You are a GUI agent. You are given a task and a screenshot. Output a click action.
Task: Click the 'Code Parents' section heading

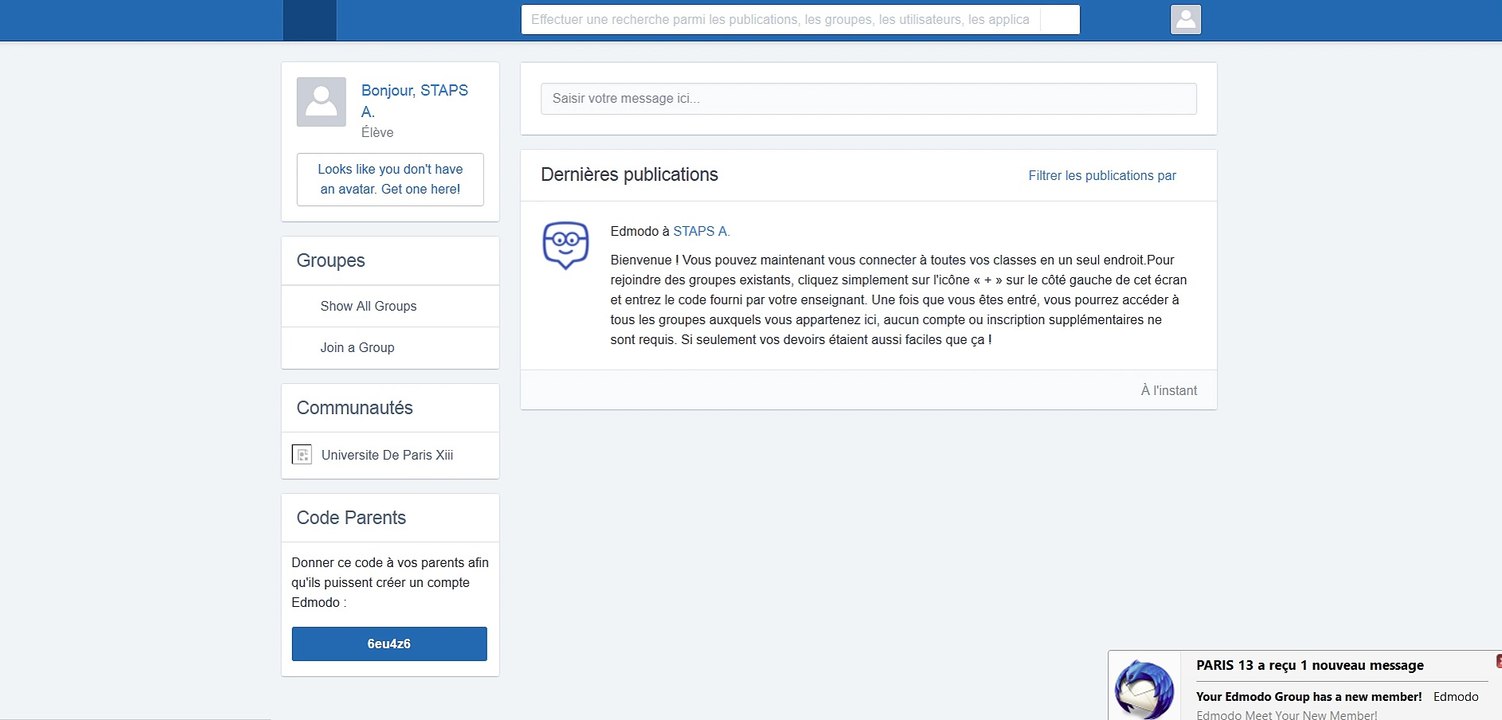coord(351,517)
